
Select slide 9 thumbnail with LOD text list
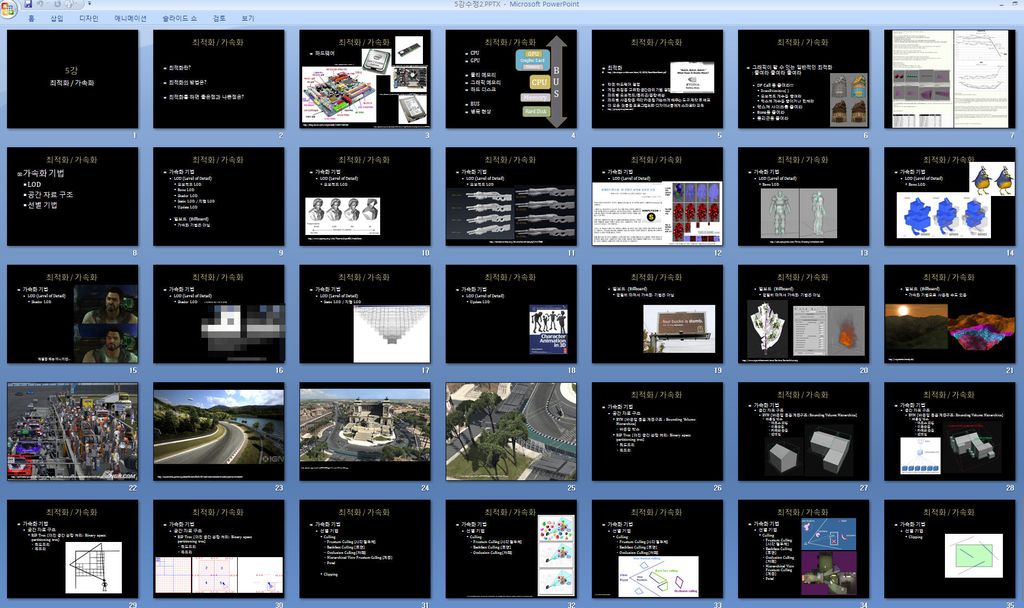point(219,197)
